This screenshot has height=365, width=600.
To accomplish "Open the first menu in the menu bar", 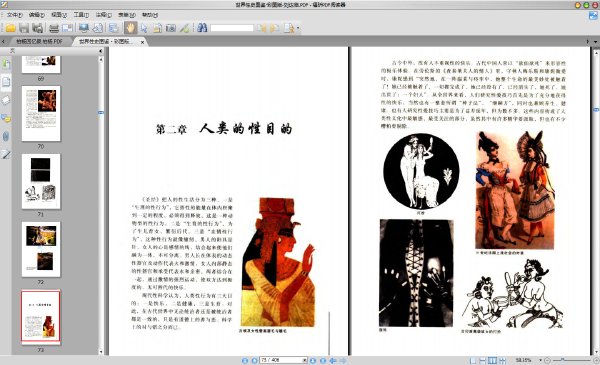I will pyautogui.click(x=14, y=15).
